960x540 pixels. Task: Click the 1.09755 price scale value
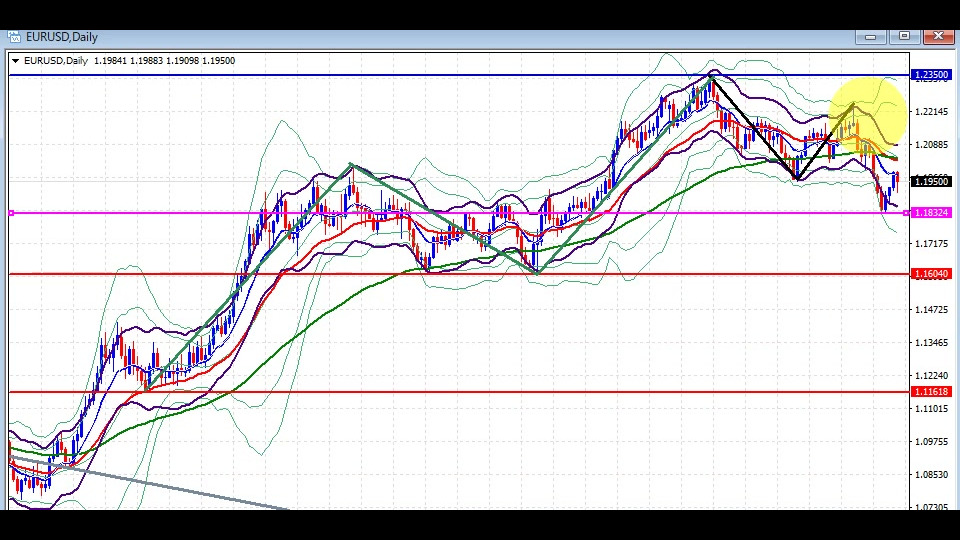click(931, 441)
